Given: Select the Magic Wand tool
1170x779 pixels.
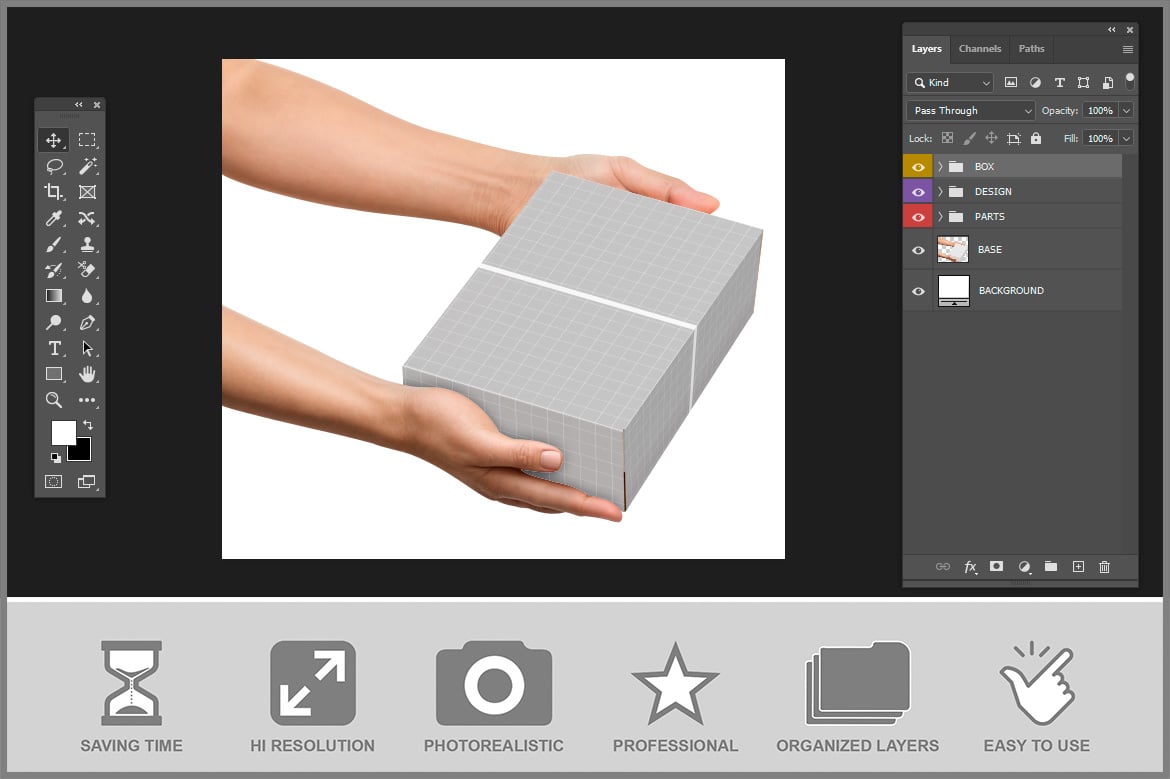Looking at the screenshot, I should click(x=87, y=166).
